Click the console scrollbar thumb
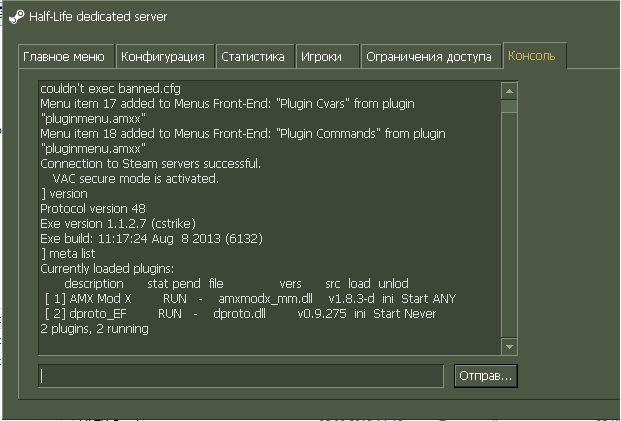 pyautogui.click(x=509, y=107)
